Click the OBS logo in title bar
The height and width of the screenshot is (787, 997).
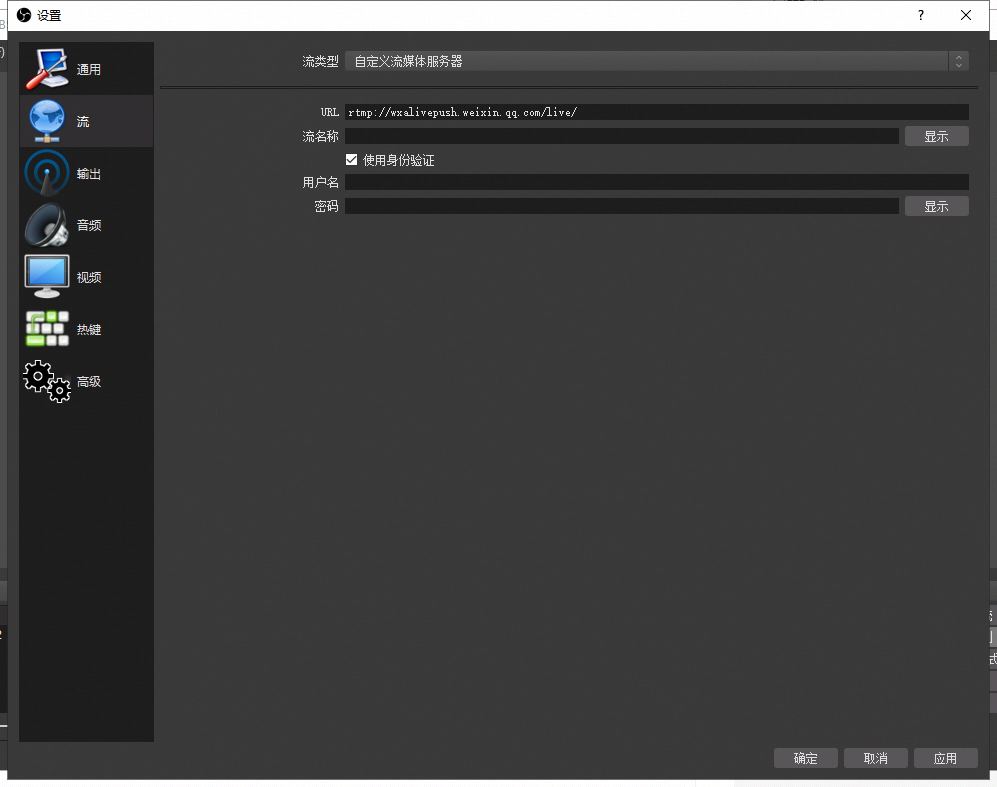(x=24, y=15)
